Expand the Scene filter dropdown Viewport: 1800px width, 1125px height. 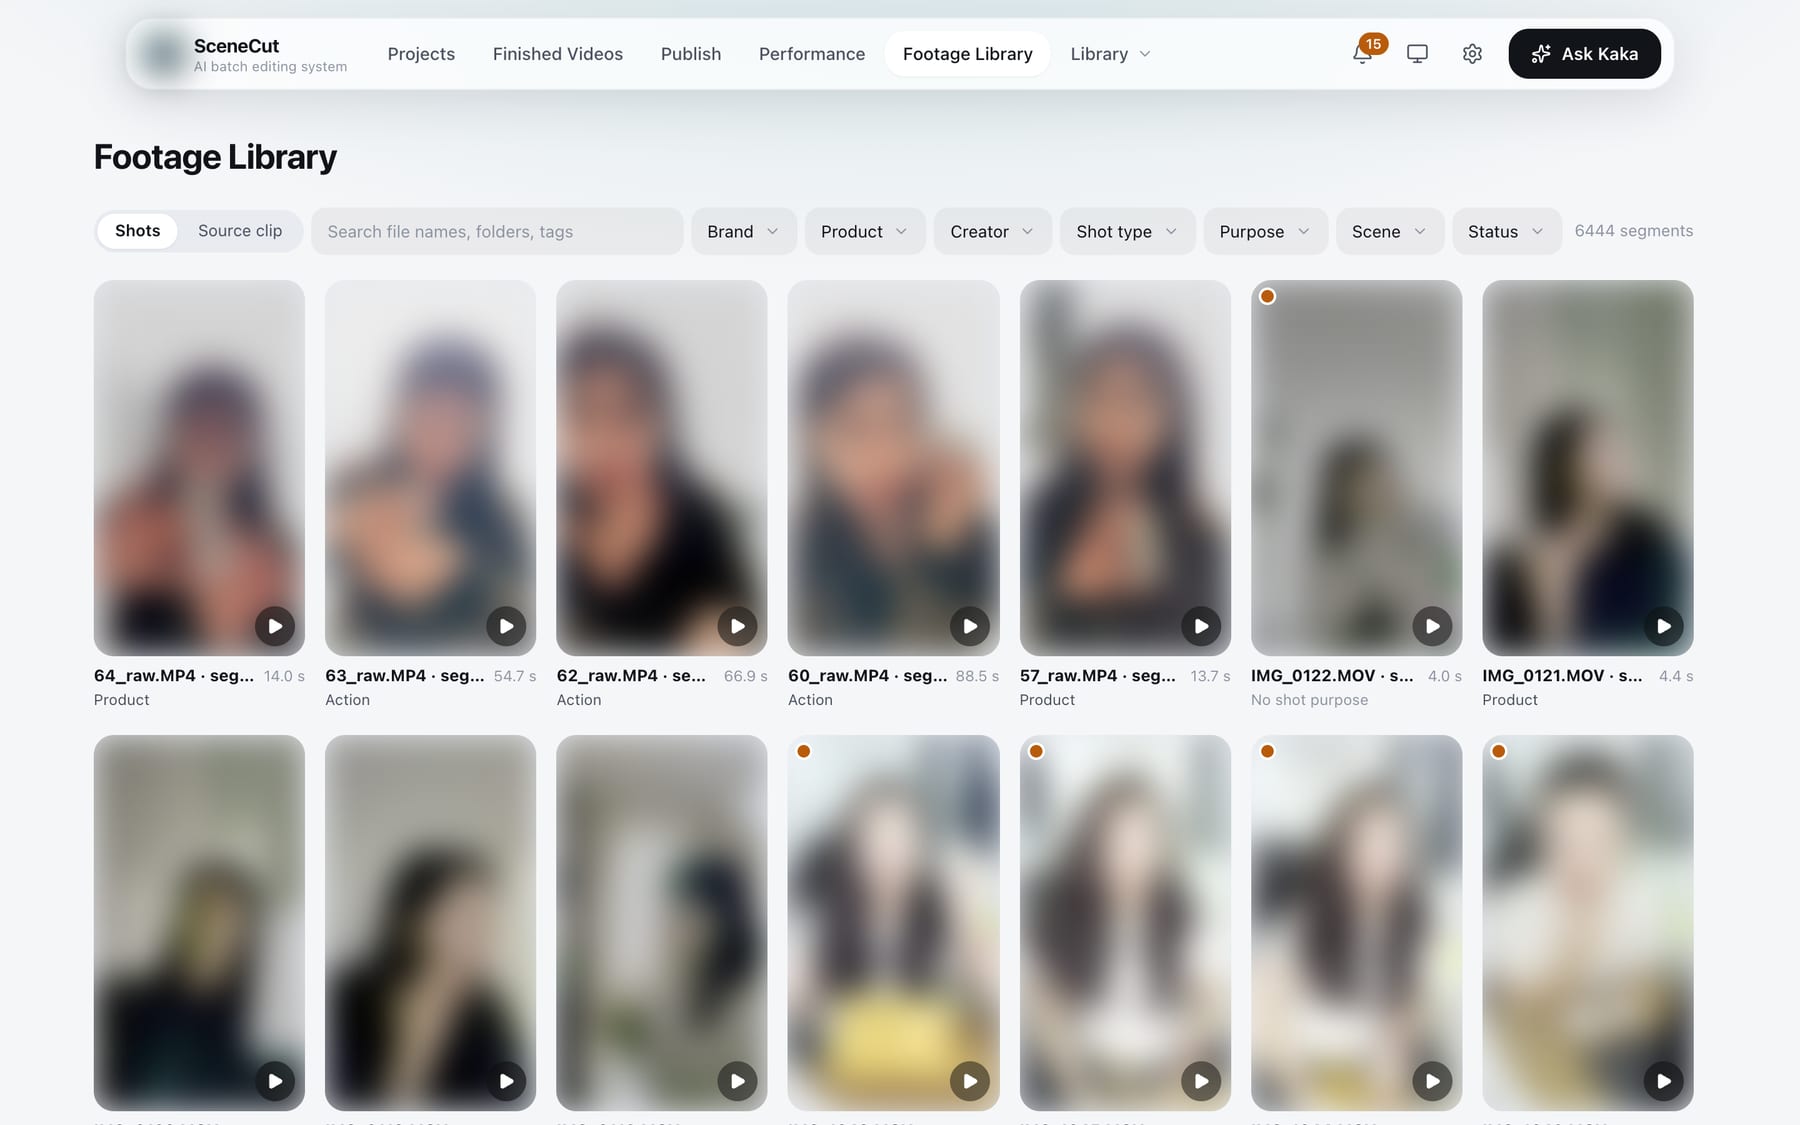(x=1389, y=231)
